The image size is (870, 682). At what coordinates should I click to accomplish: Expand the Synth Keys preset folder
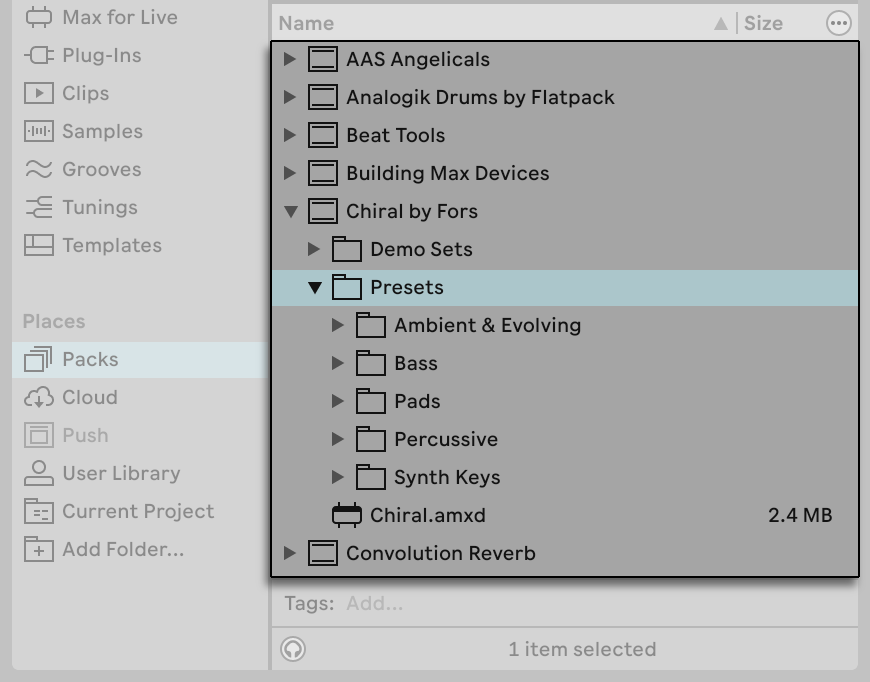click(338, 477)
